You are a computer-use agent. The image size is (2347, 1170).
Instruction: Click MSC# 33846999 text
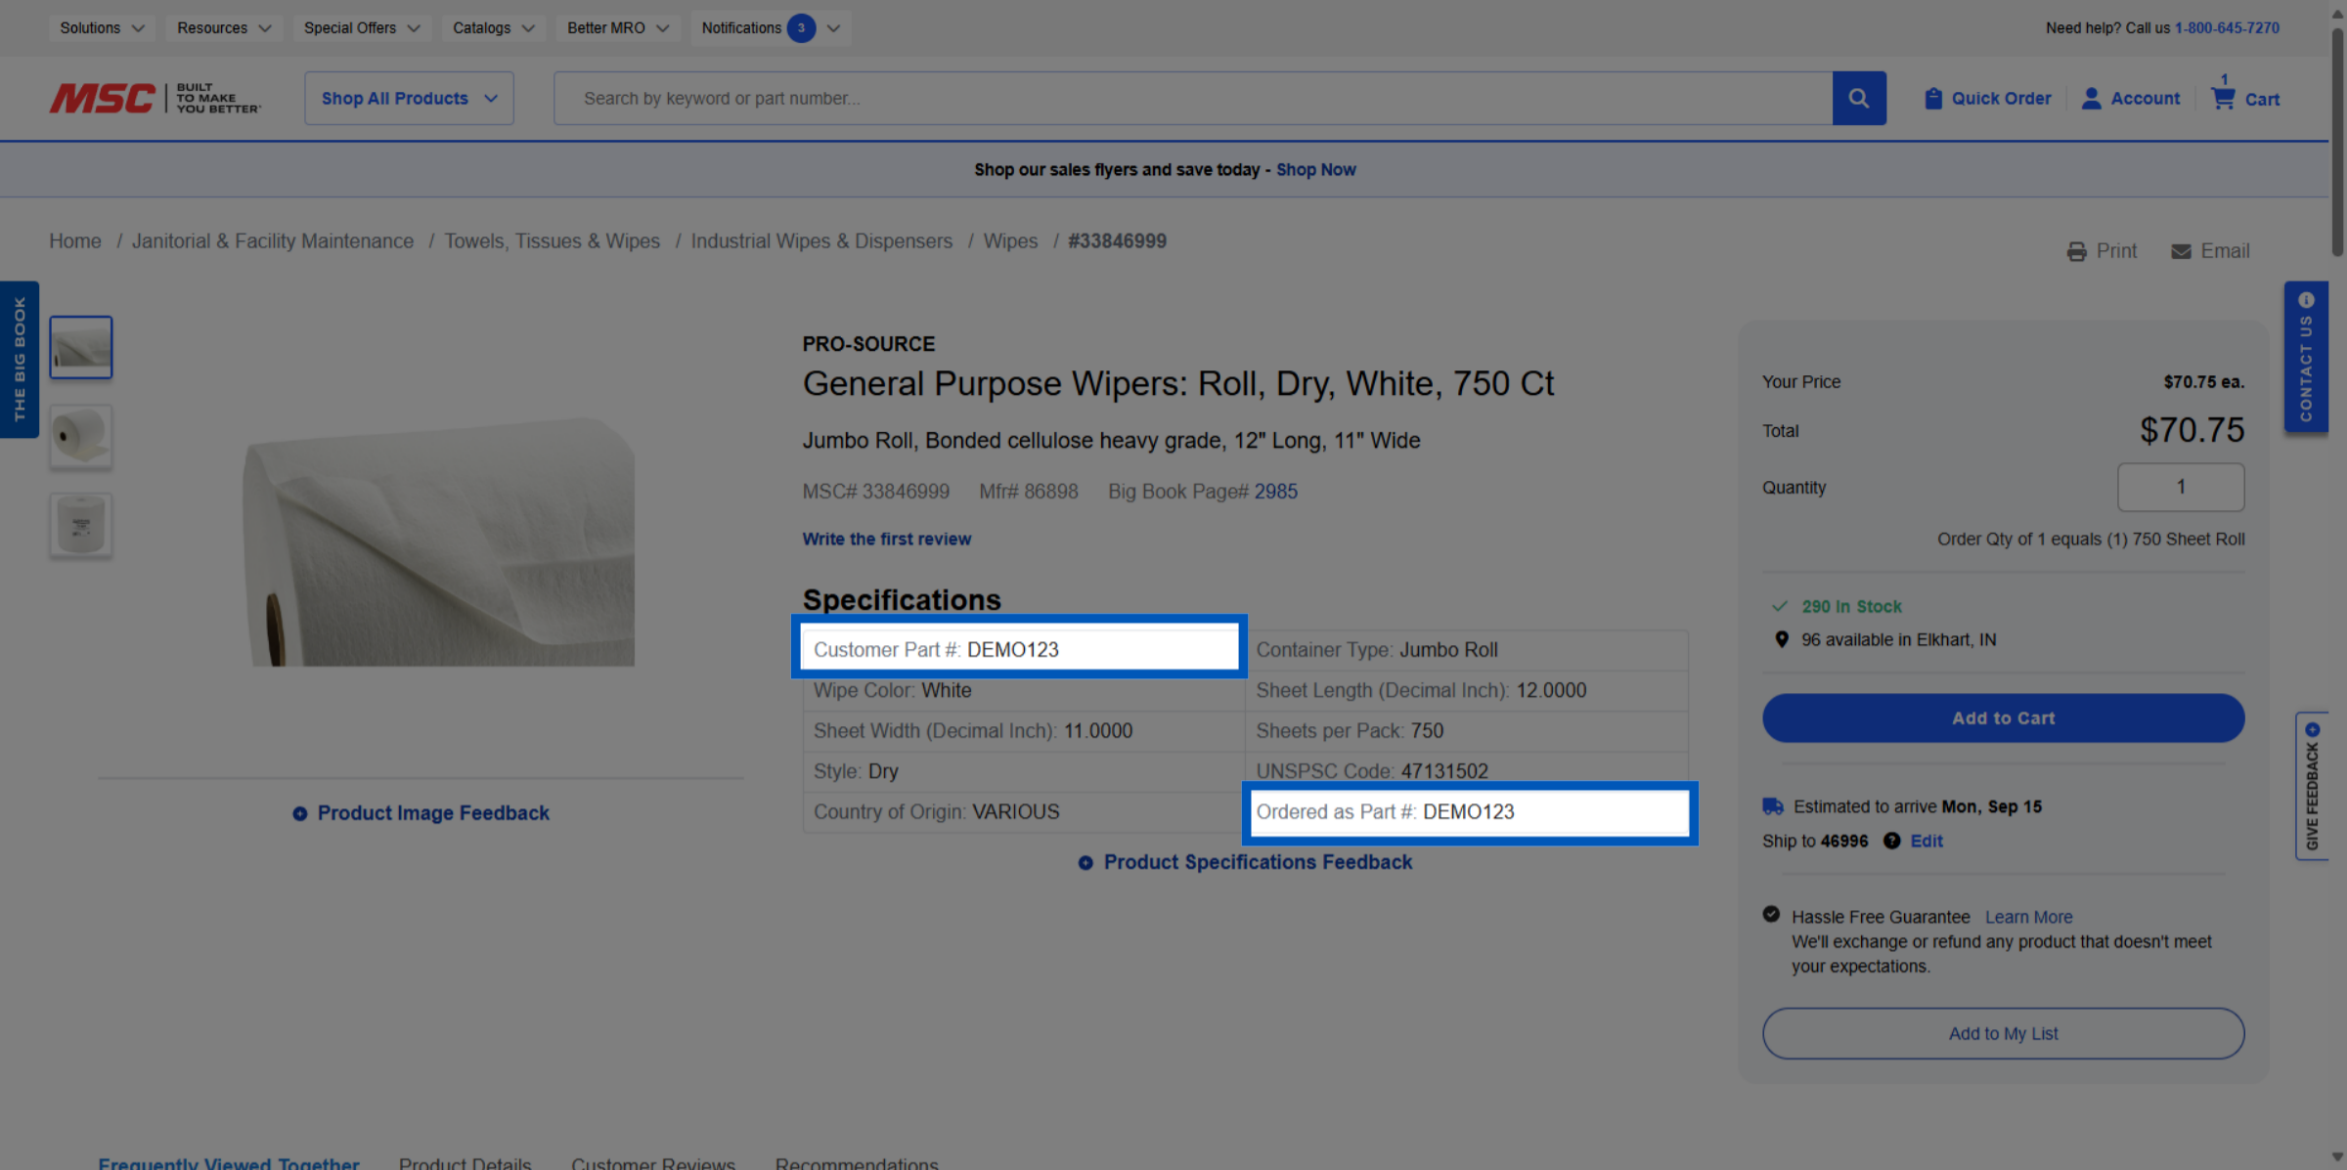coord(875,492)
